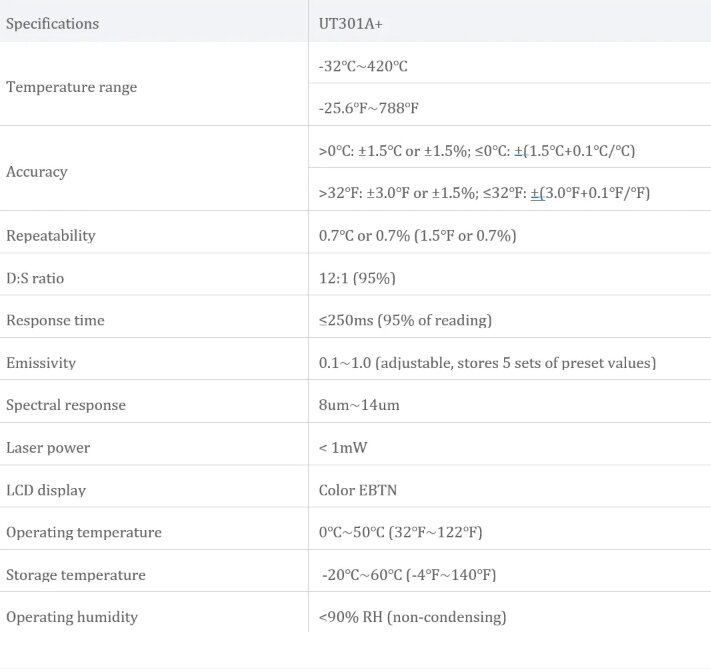The height and width of the screenshot is (669, 711).
Task: Click the <90% RH (non-condensing) value
Action: click(x=412, y=617)
